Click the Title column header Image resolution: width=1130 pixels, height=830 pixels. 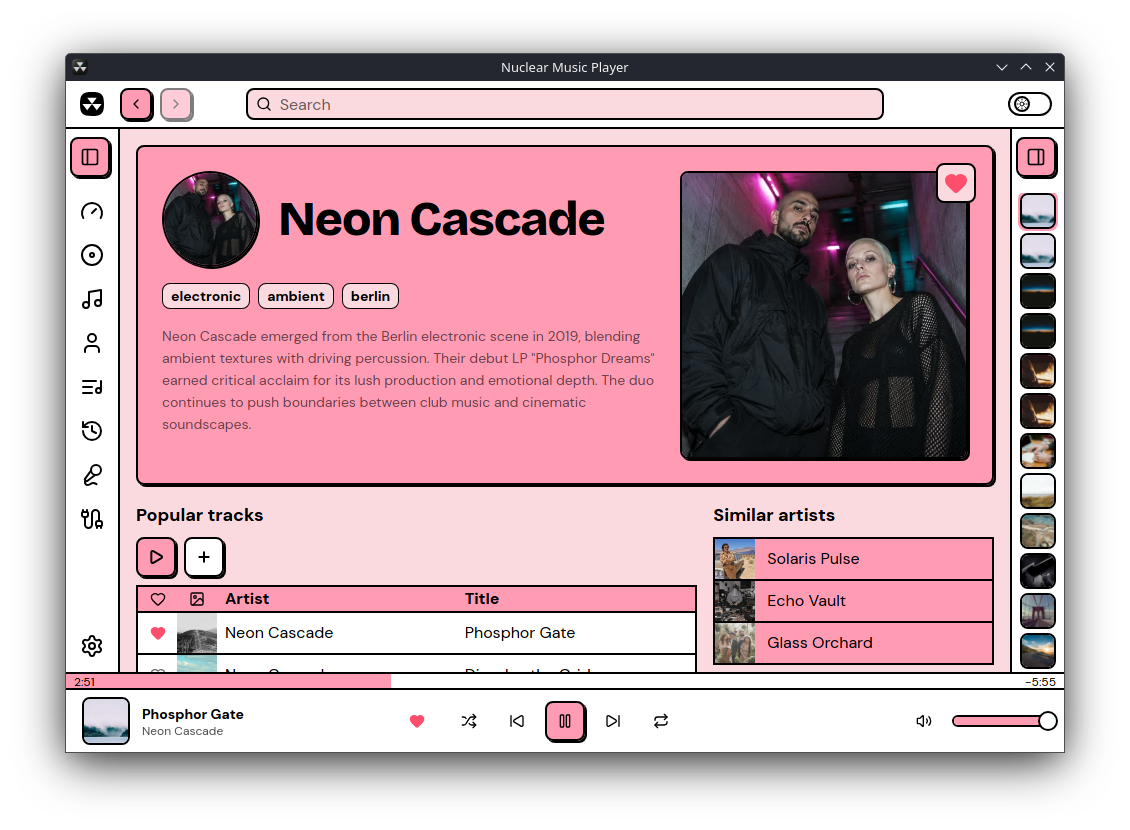pyautogui.click(x=481, y=599)
